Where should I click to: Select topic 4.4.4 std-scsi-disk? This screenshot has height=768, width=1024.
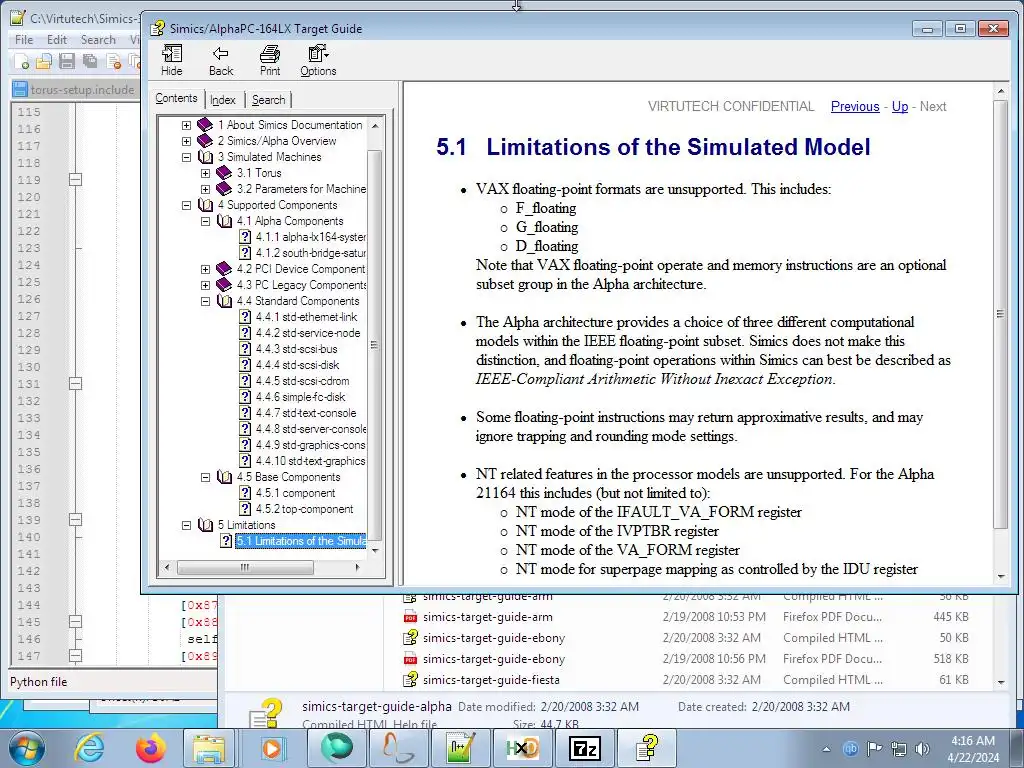pos(297,365)
